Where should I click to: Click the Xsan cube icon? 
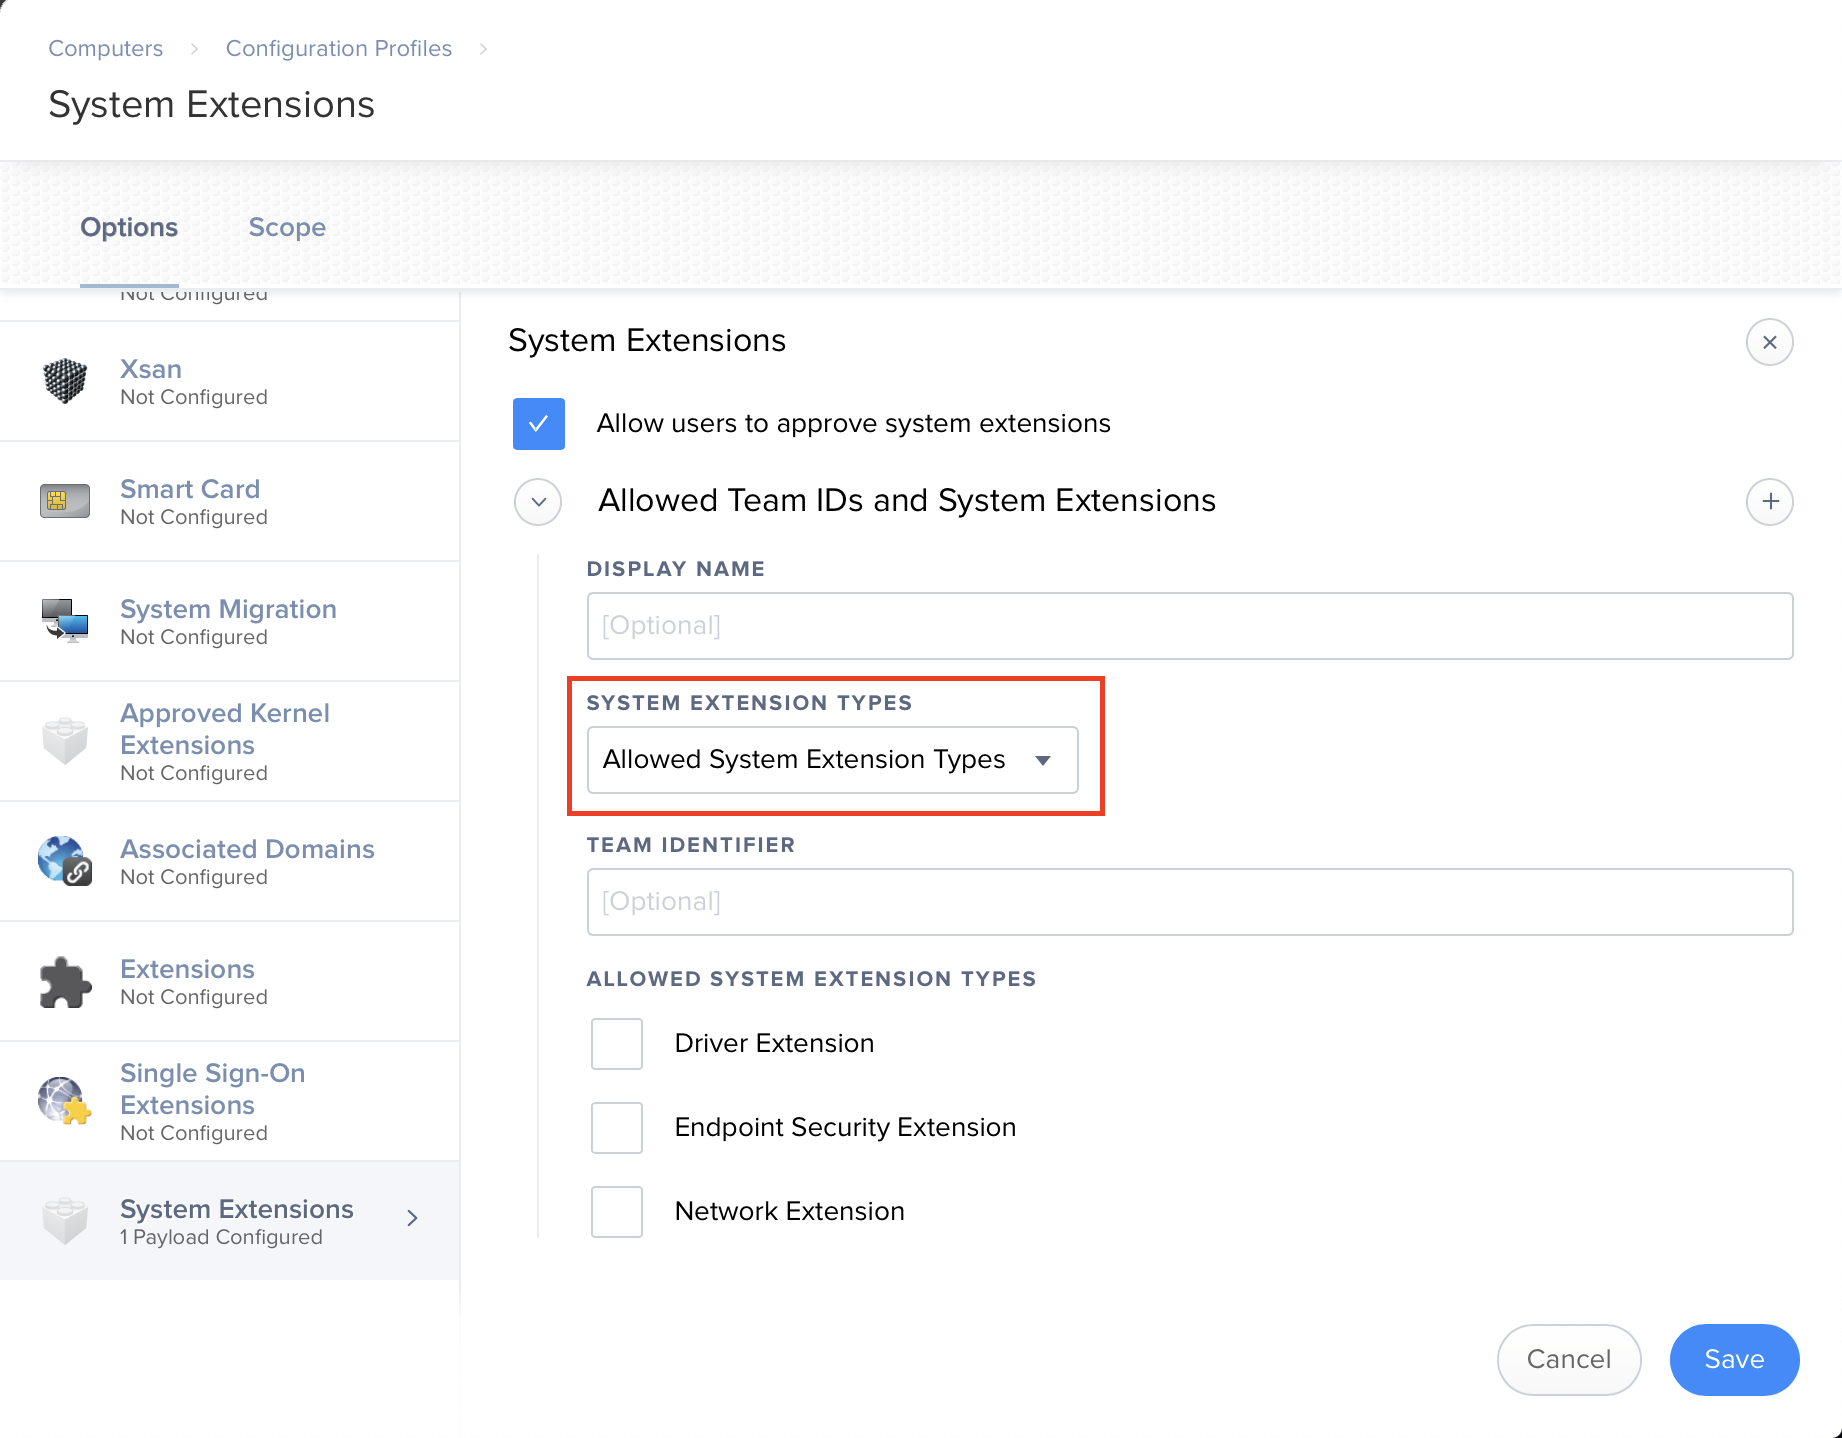coord(65,381)
